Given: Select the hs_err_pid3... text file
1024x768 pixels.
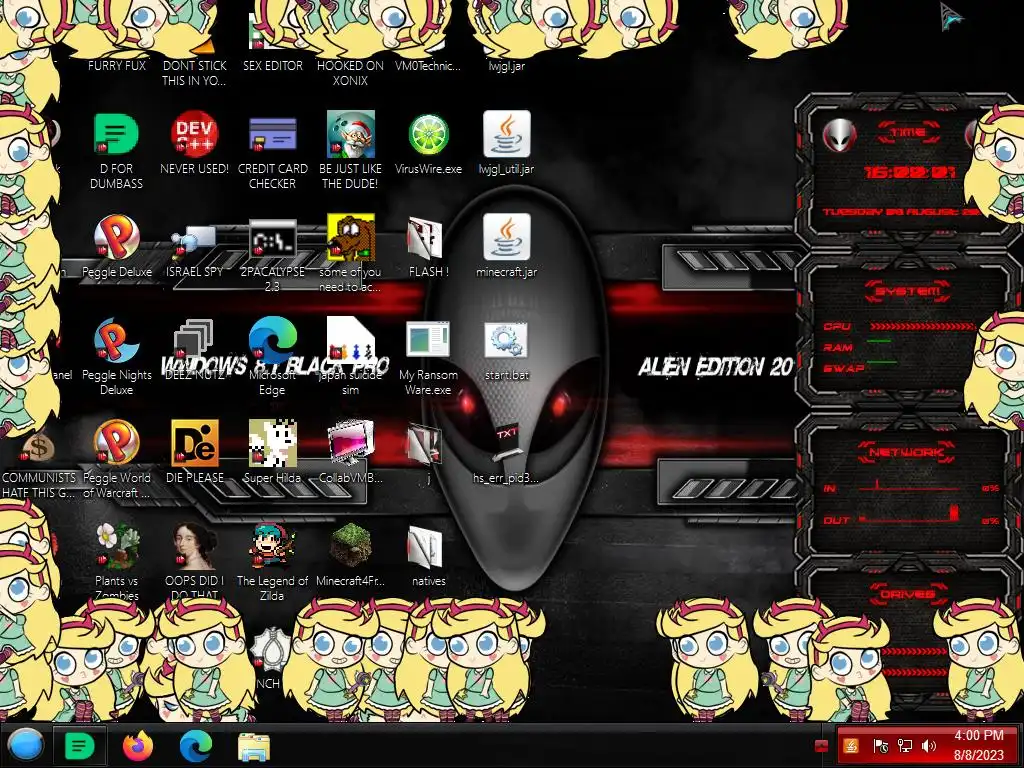Looking at the screenshot, I should 507,443.
